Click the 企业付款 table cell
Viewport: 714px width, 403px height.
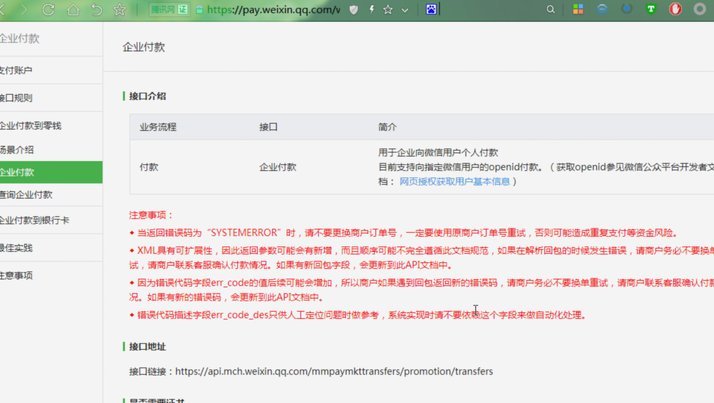tap(278, 167)
